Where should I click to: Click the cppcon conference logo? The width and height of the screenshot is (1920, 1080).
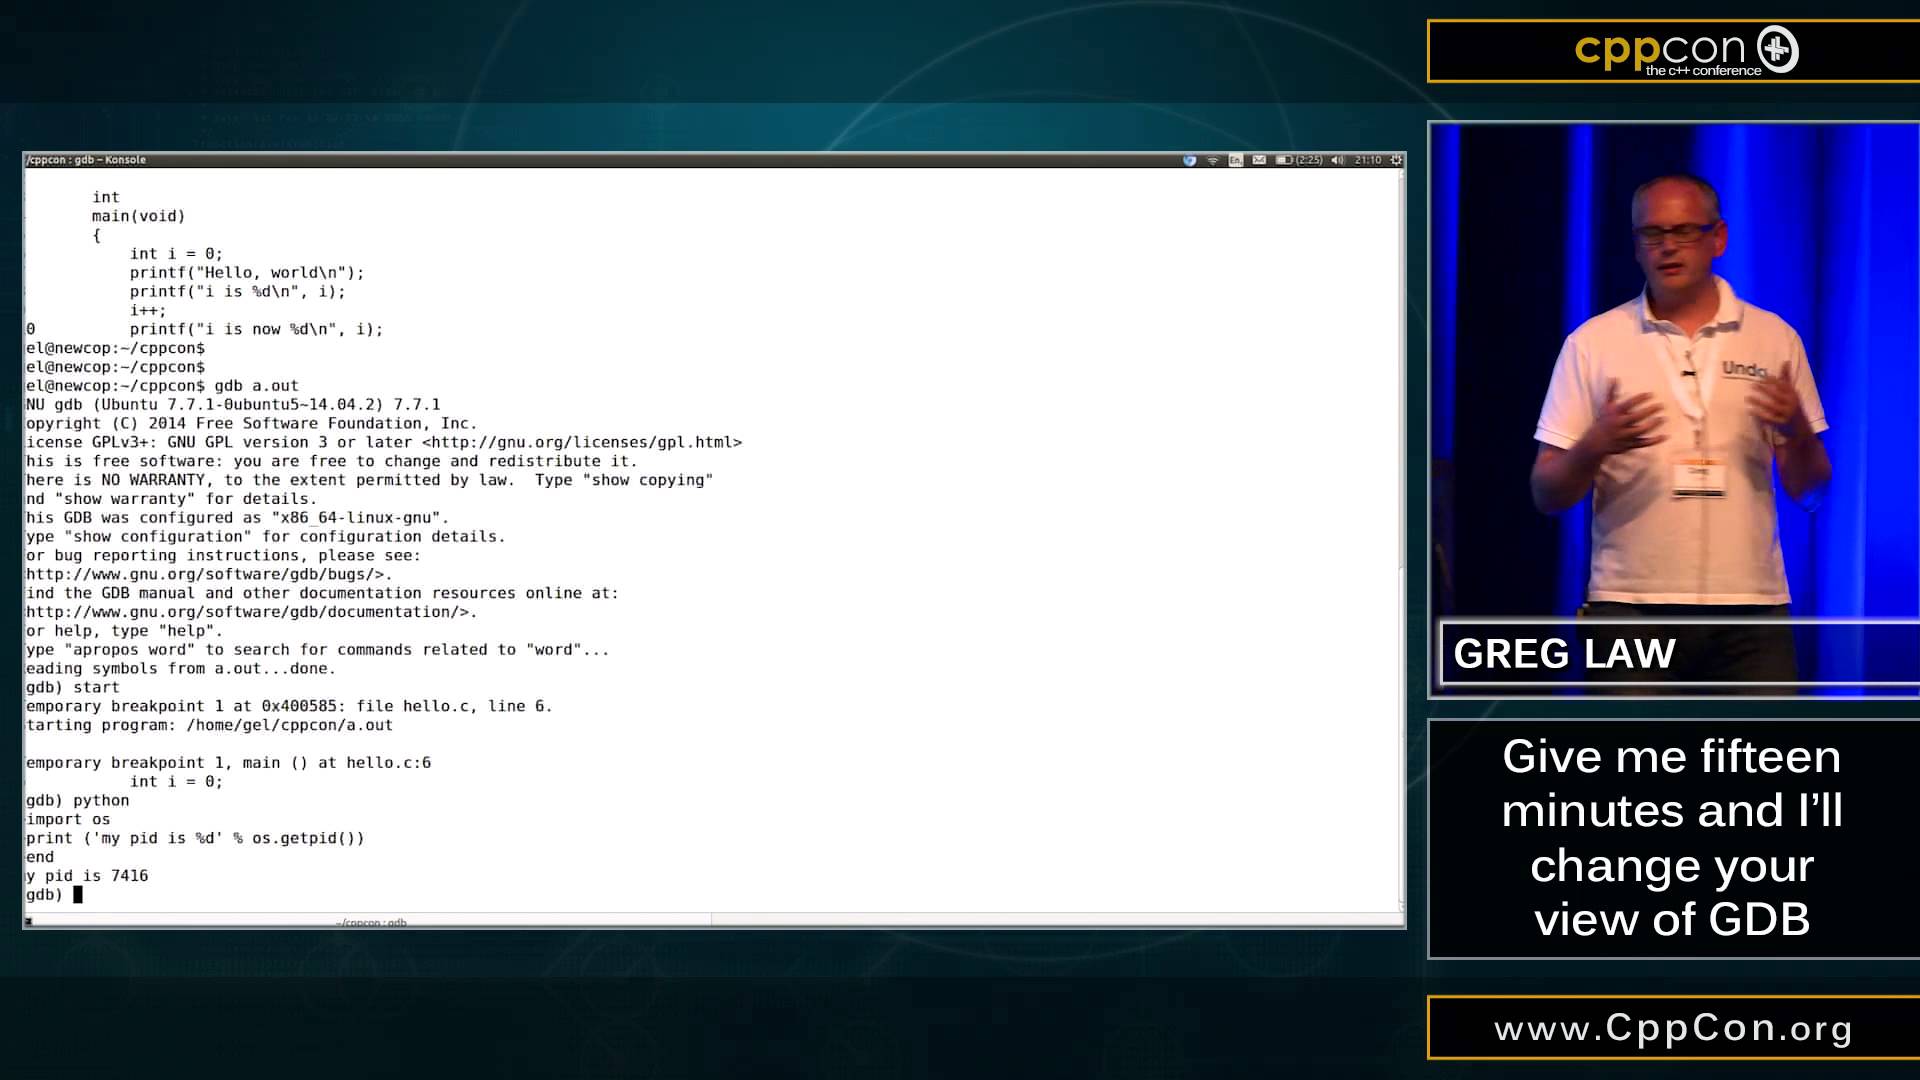[x=1686, y=51]
